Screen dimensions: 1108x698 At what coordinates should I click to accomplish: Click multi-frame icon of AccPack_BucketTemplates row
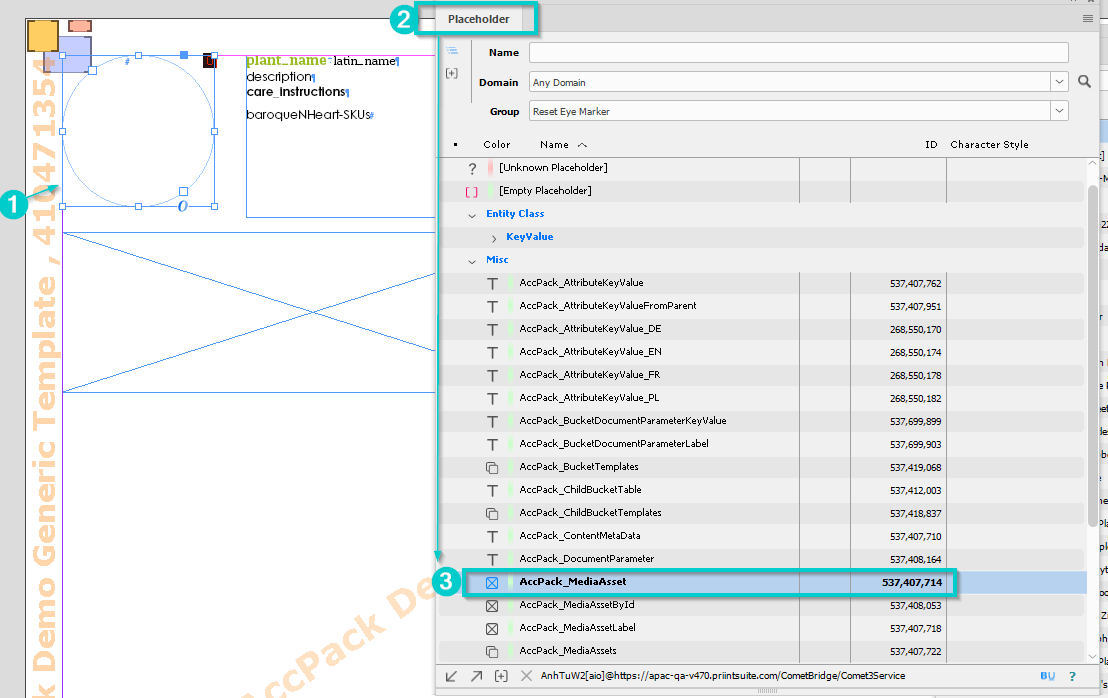(493, 468)
